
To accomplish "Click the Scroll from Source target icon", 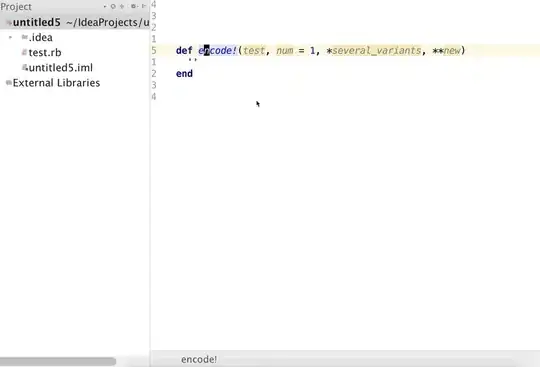I will pos(113,7).
